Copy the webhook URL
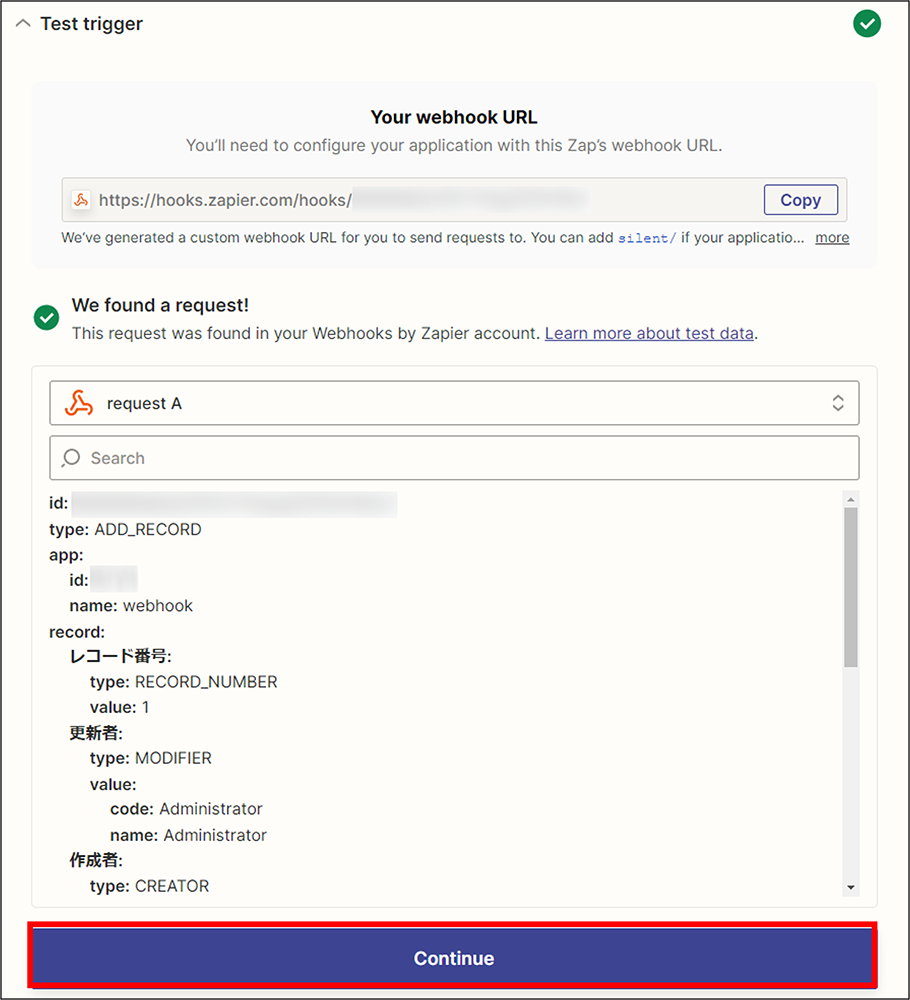Screen dimensions: 910x1000 point(800,200)
